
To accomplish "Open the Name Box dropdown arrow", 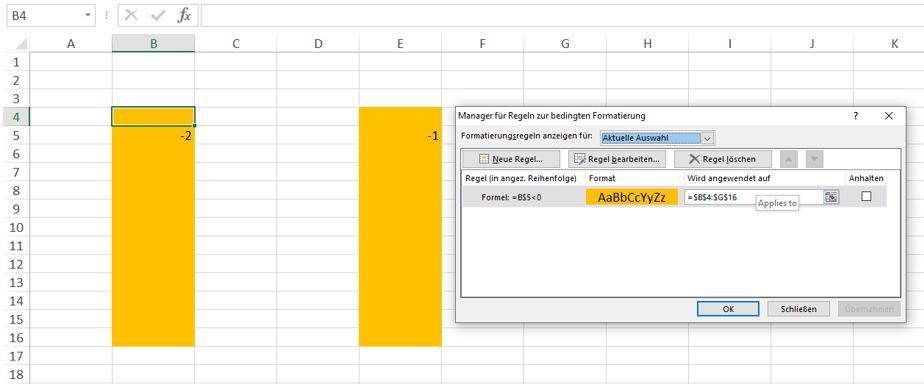I will tap(88, 15).
